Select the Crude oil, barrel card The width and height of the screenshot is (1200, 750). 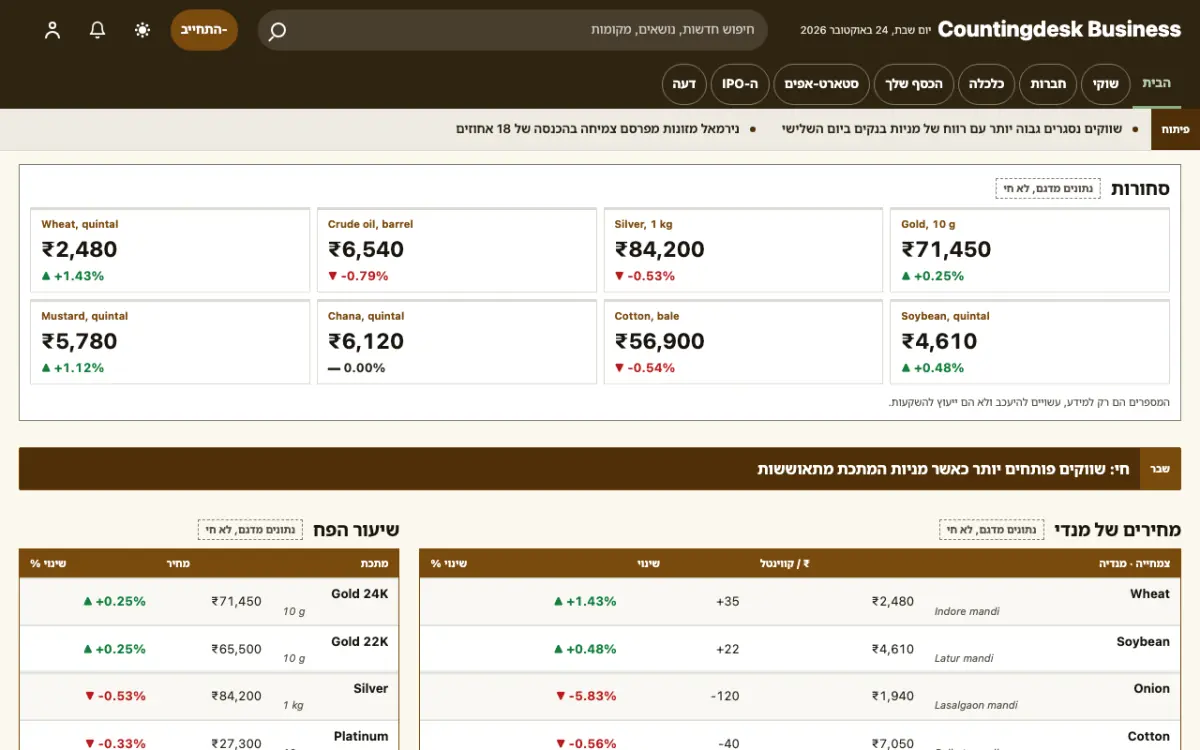coord(457,250)
